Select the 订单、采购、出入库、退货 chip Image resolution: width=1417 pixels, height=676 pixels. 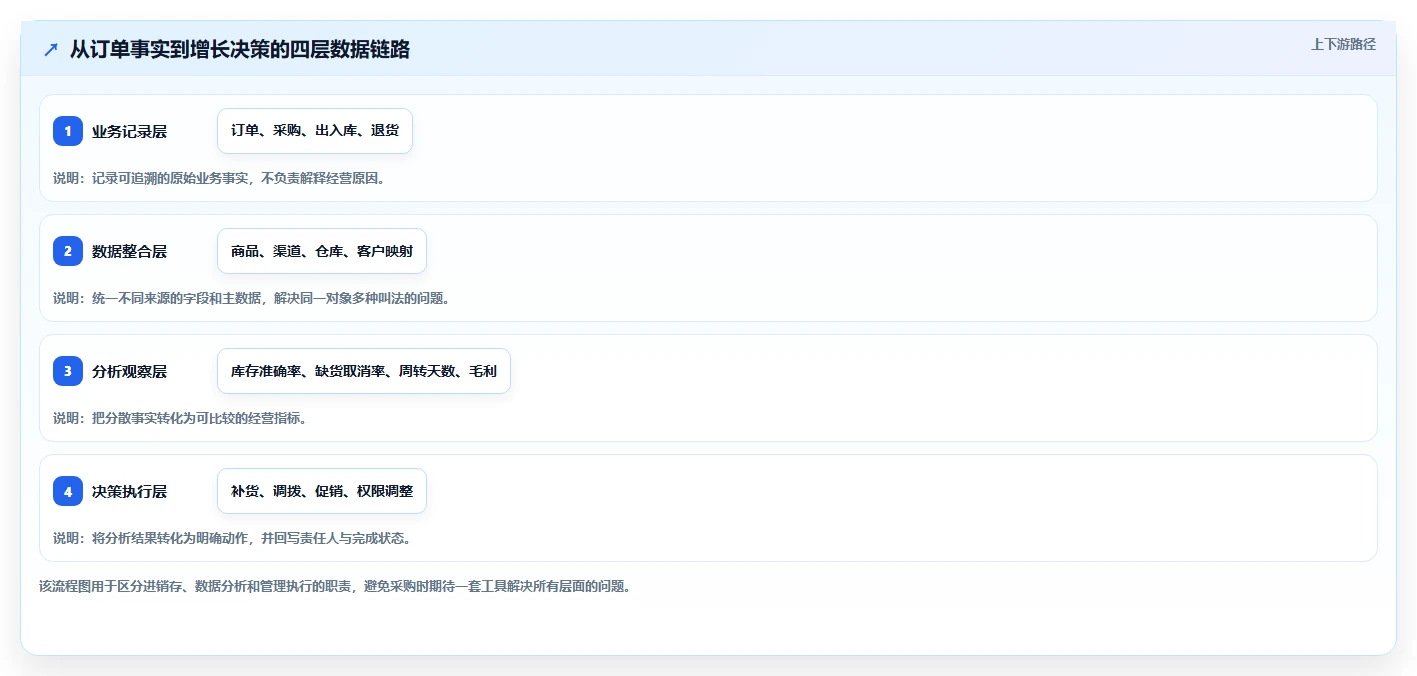coord(315,131)
